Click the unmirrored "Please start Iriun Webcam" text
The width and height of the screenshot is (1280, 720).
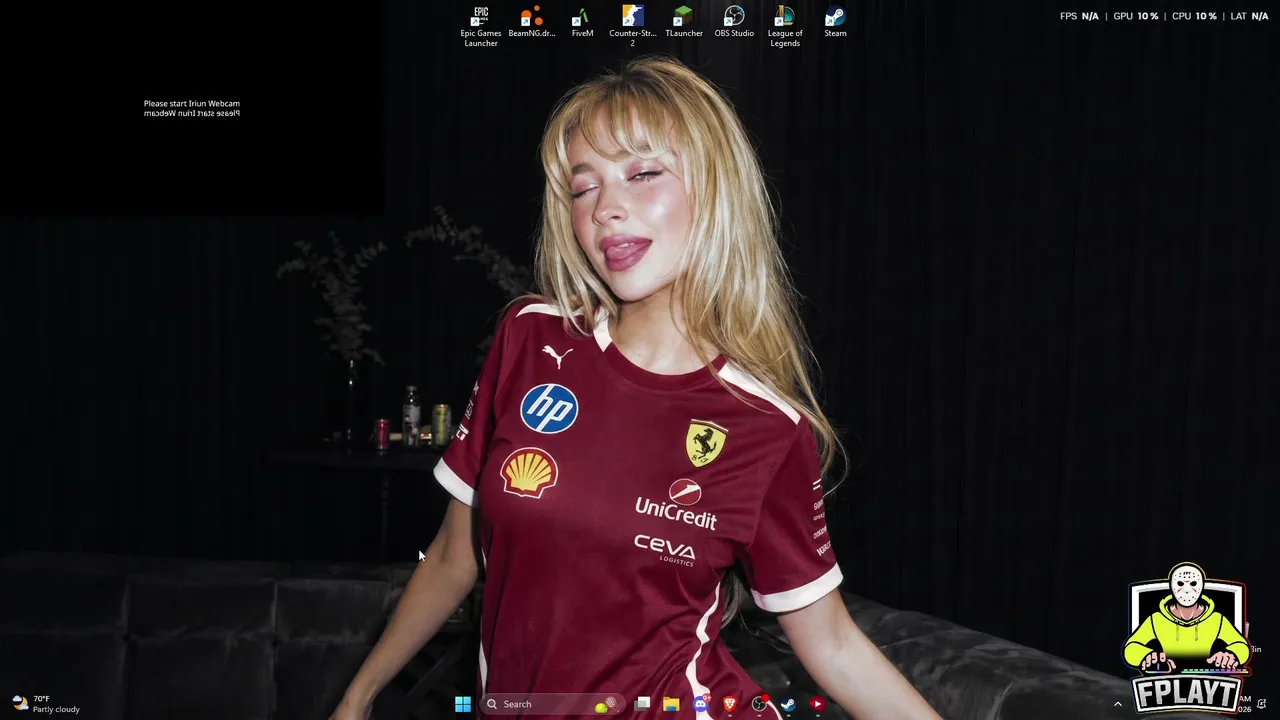[x=192, y=103]
